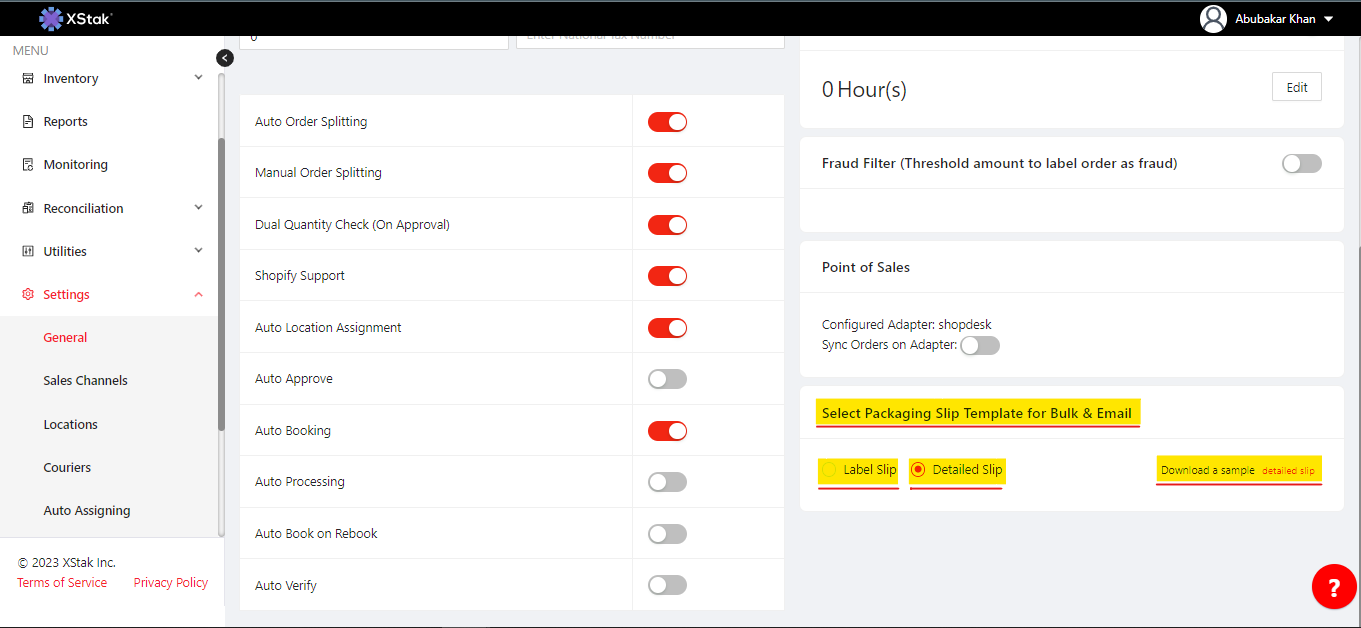
Task: Click the Inventory sidebar icon
Action: tap(28, 79)
